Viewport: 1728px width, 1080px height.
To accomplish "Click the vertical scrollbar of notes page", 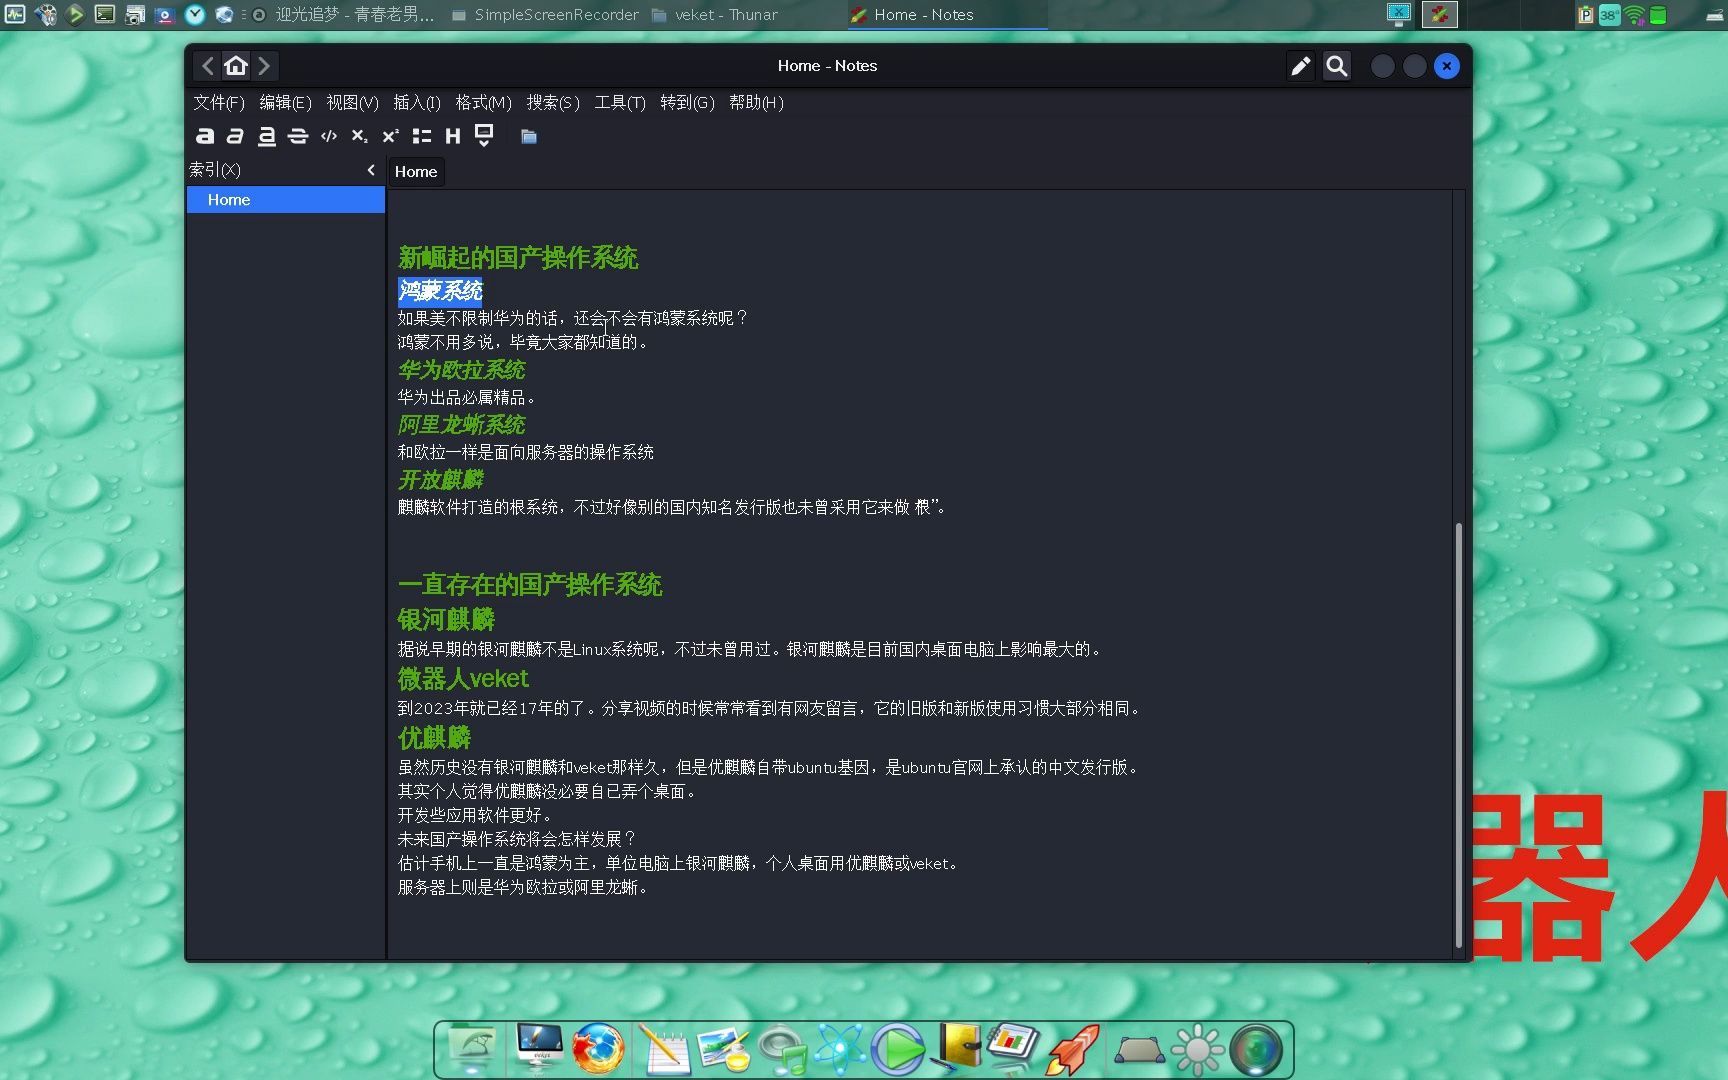I will [x=1458, y=735].
